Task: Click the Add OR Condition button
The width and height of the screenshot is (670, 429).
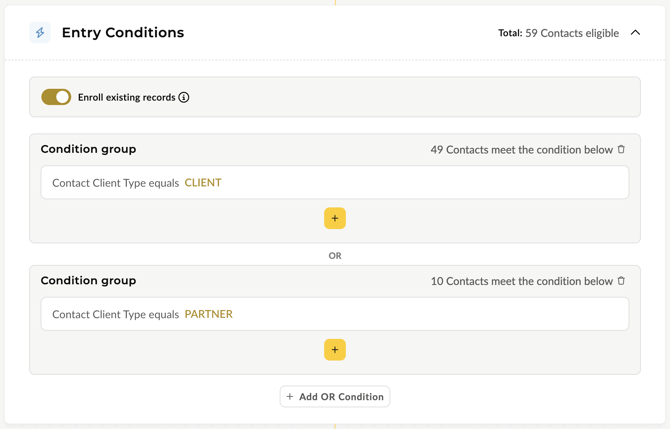Action: (335, 397)
